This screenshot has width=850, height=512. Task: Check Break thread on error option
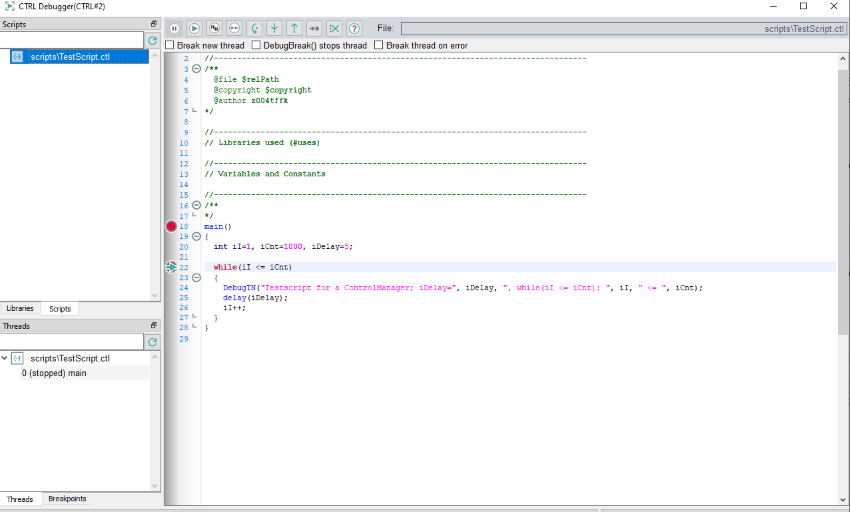coord(378,45)
